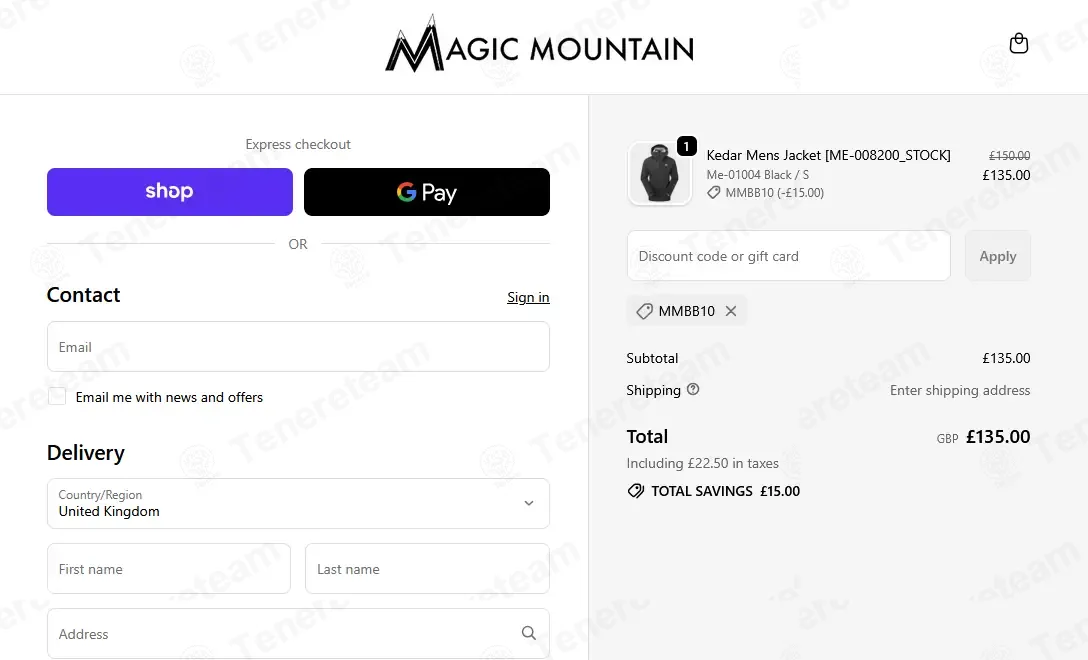Click into the Address field
The height and width of the screenshot is (660, 1088).
click(x=280, y=634)
